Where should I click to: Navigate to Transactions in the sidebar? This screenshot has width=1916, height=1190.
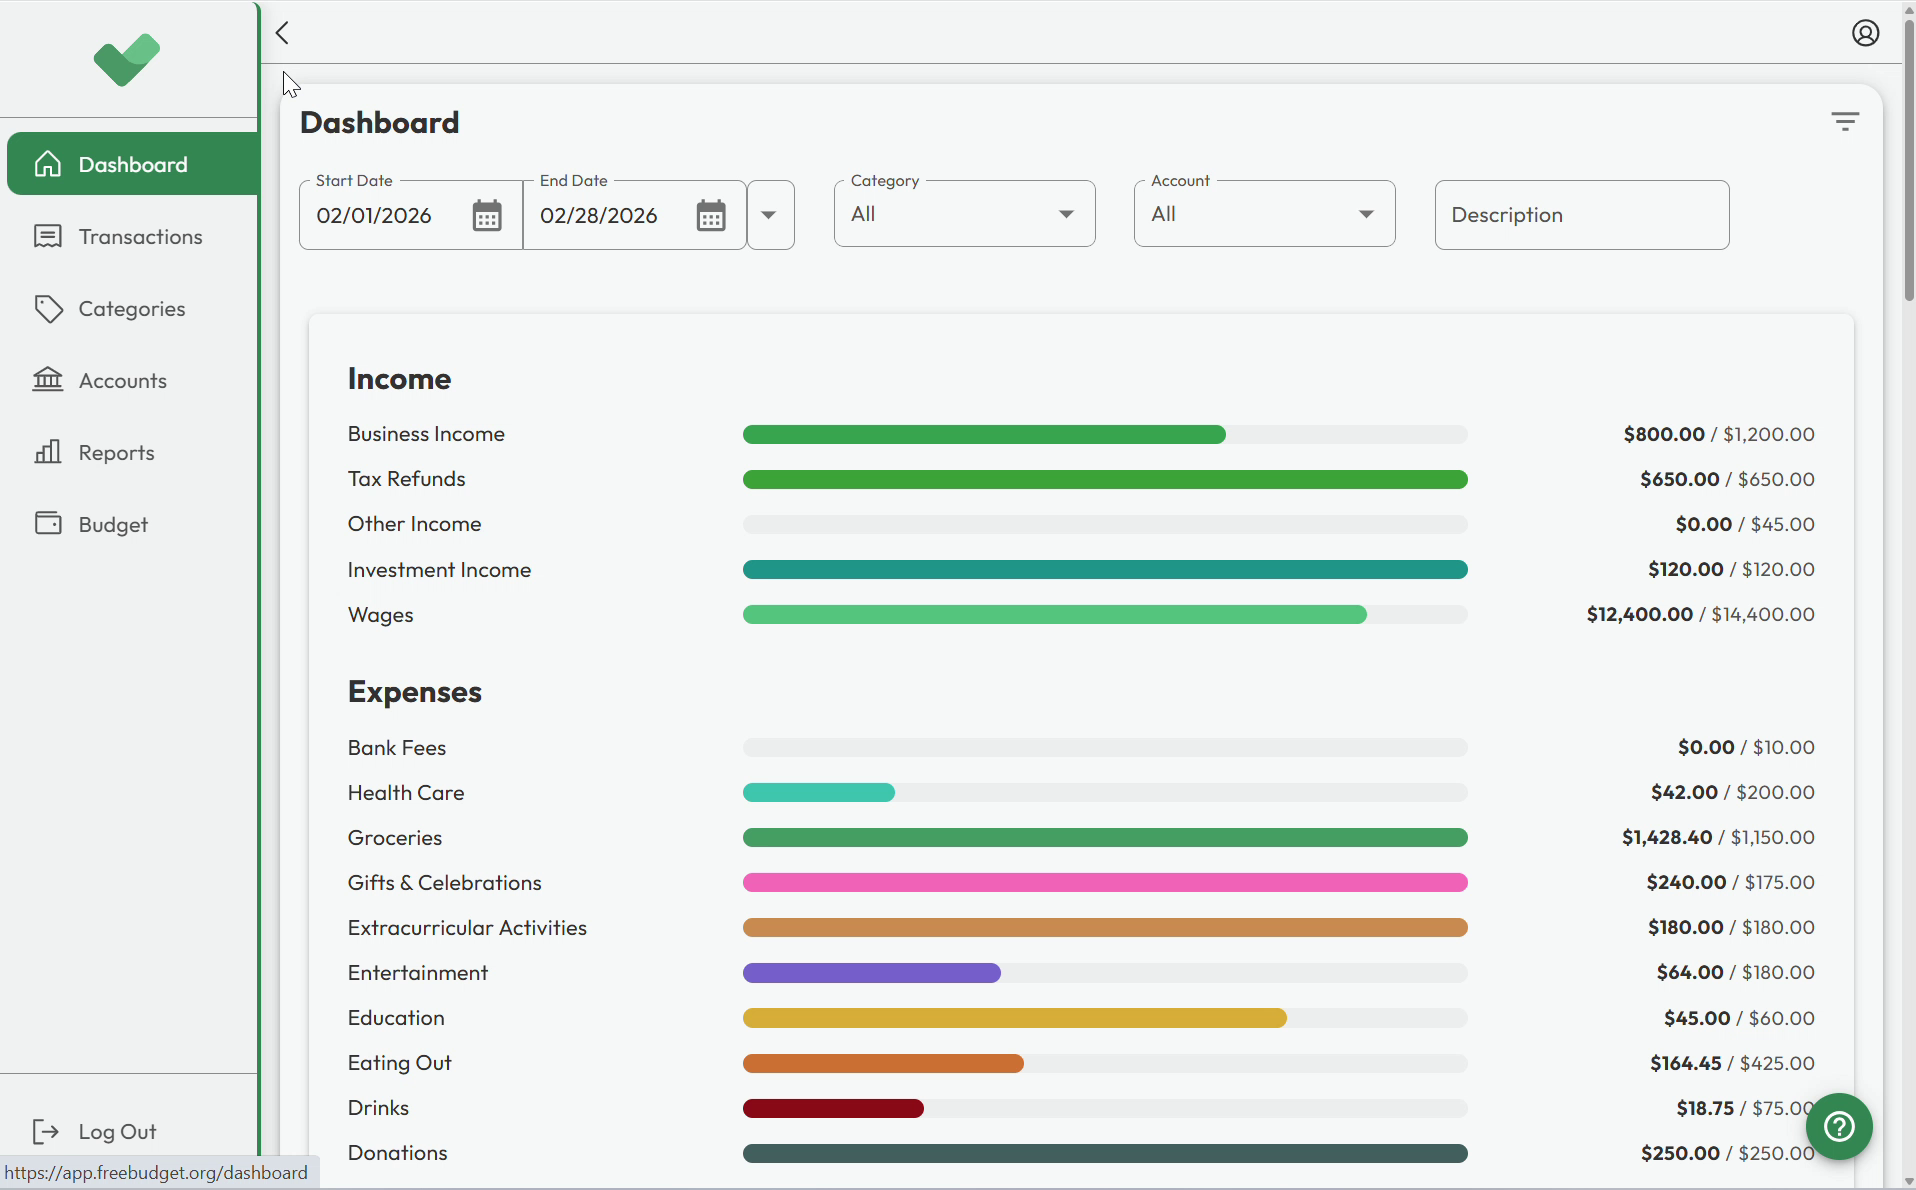[x=140, y=236]
